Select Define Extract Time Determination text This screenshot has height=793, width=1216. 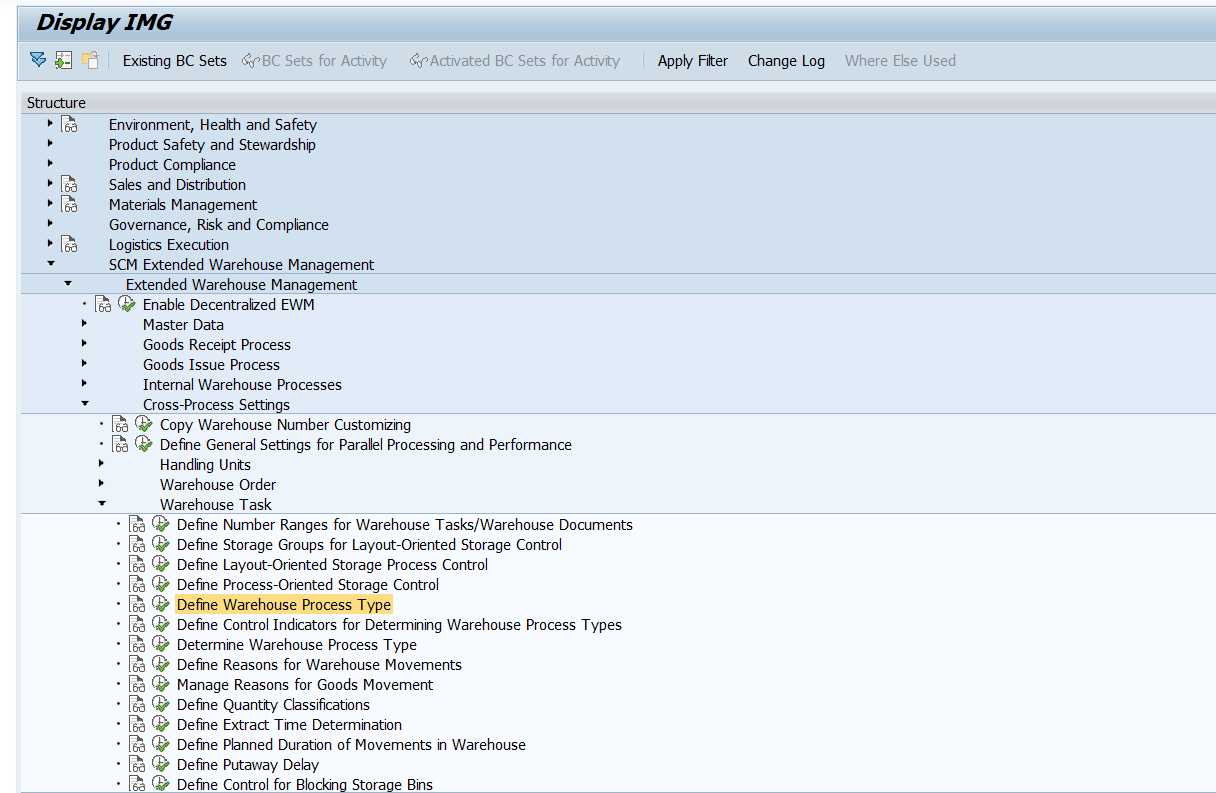pos(289,725)
